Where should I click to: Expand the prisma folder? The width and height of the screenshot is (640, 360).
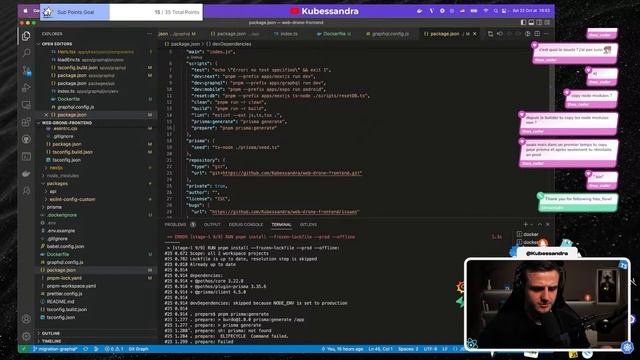[x=54, y=207]
